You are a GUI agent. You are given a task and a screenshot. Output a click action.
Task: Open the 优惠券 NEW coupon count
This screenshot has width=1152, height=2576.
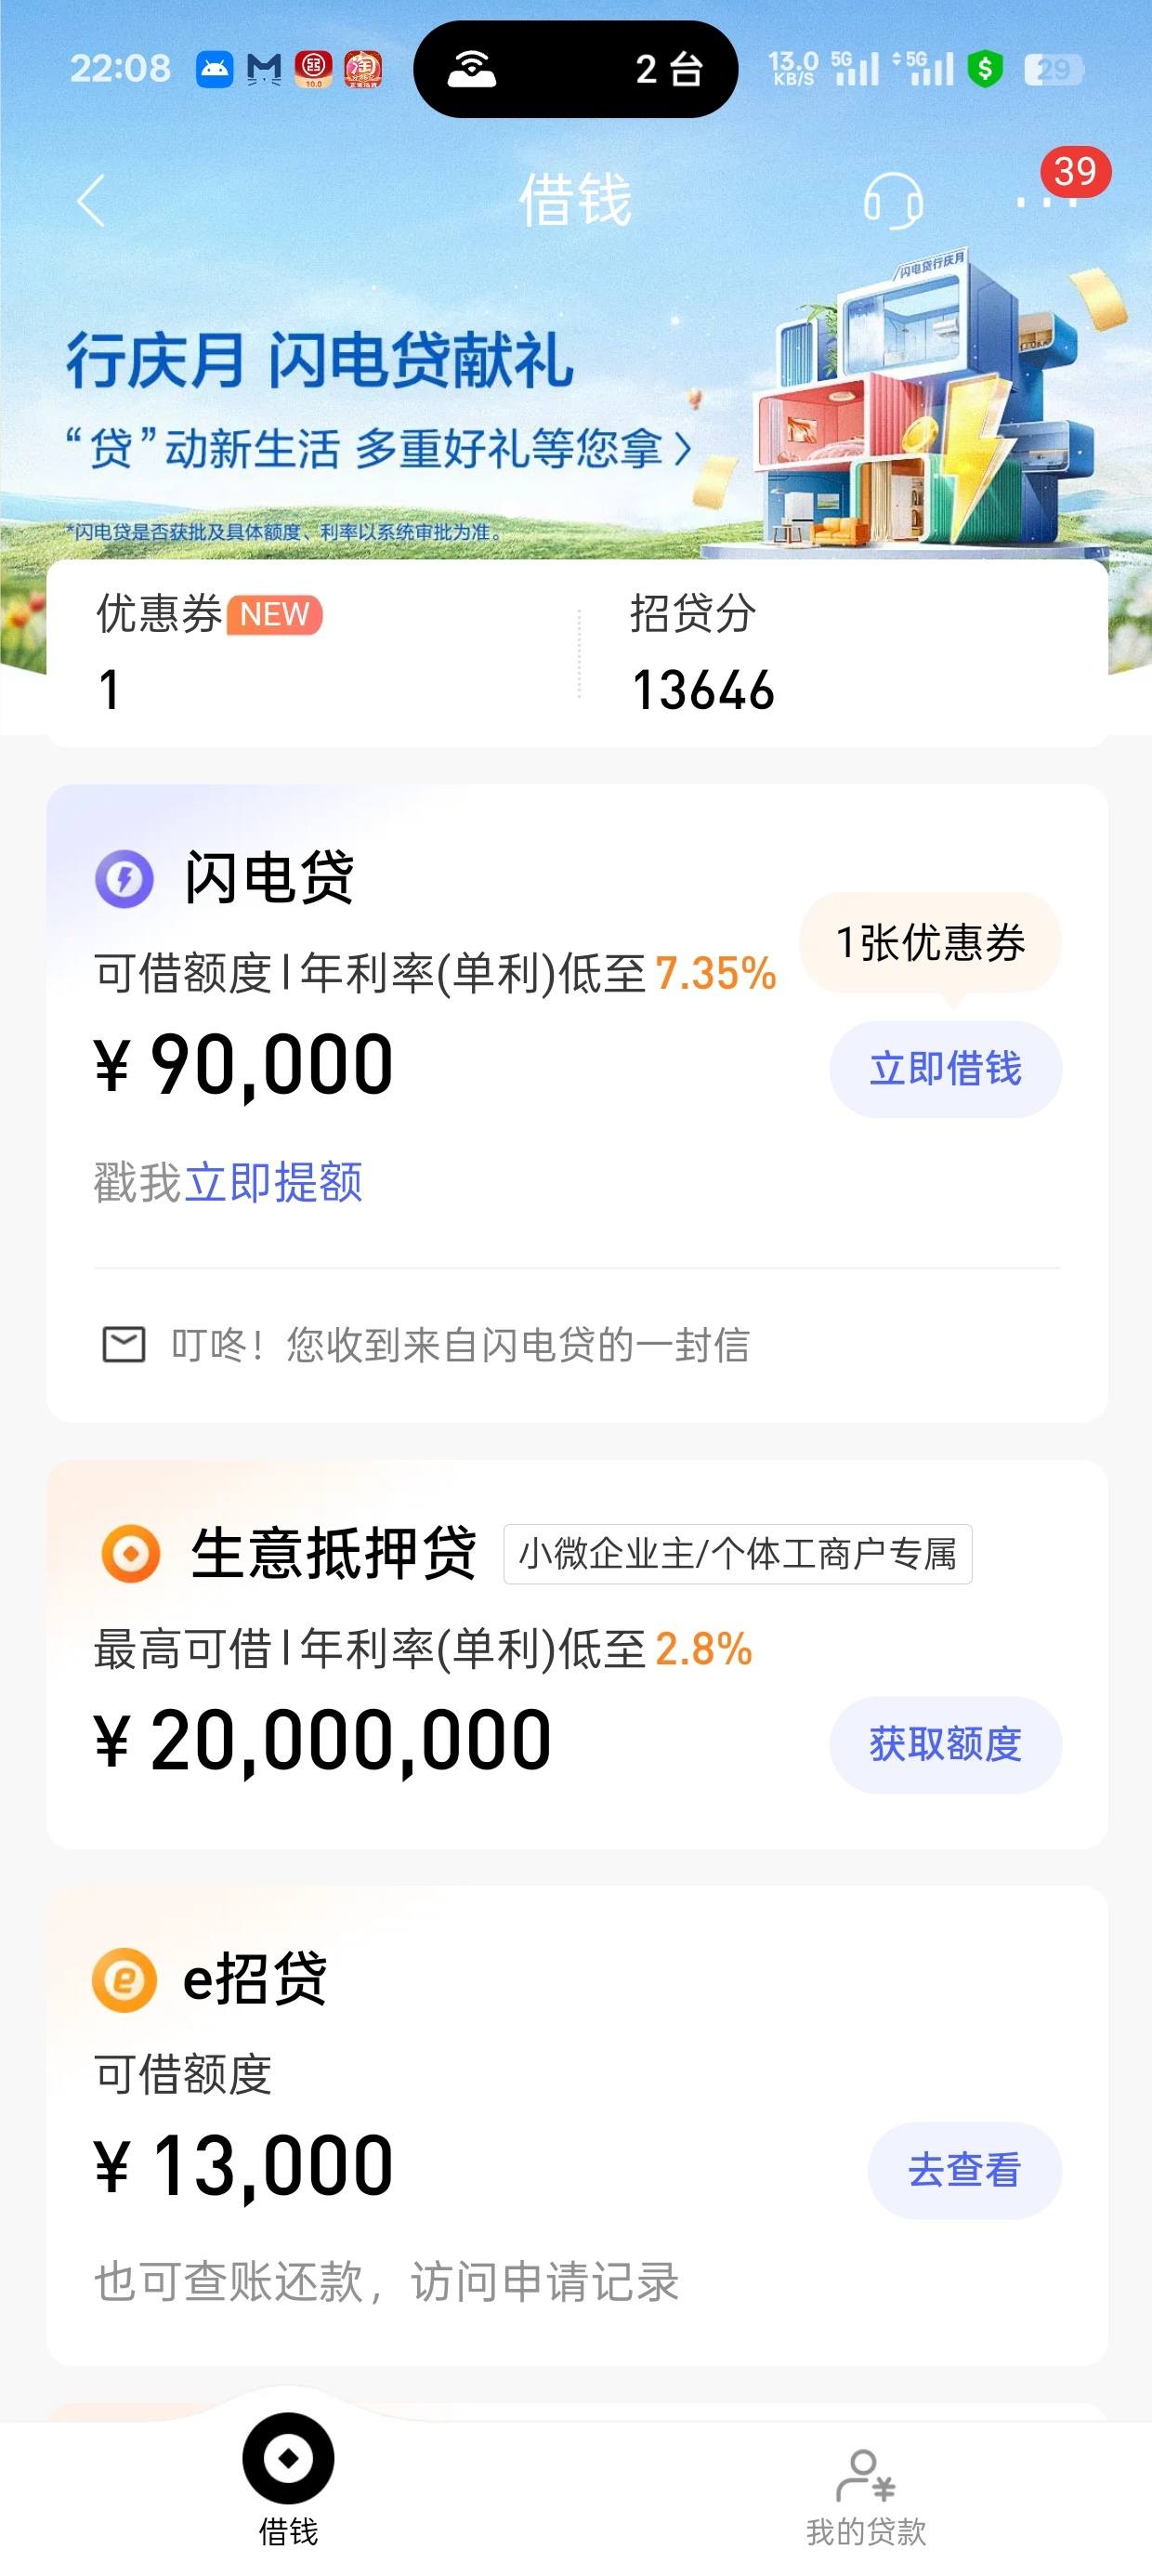coord(209,651)
